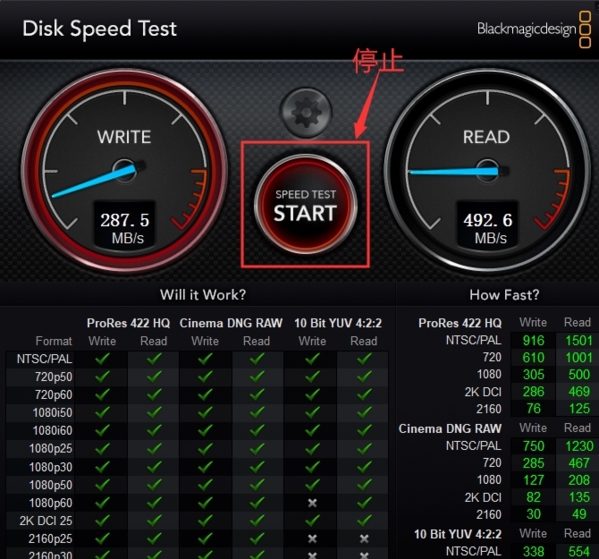Click the checkmark for 1080p25 10 Bit YUV Read
Viewport: 599px width, 559px height.
click(364, 448)
